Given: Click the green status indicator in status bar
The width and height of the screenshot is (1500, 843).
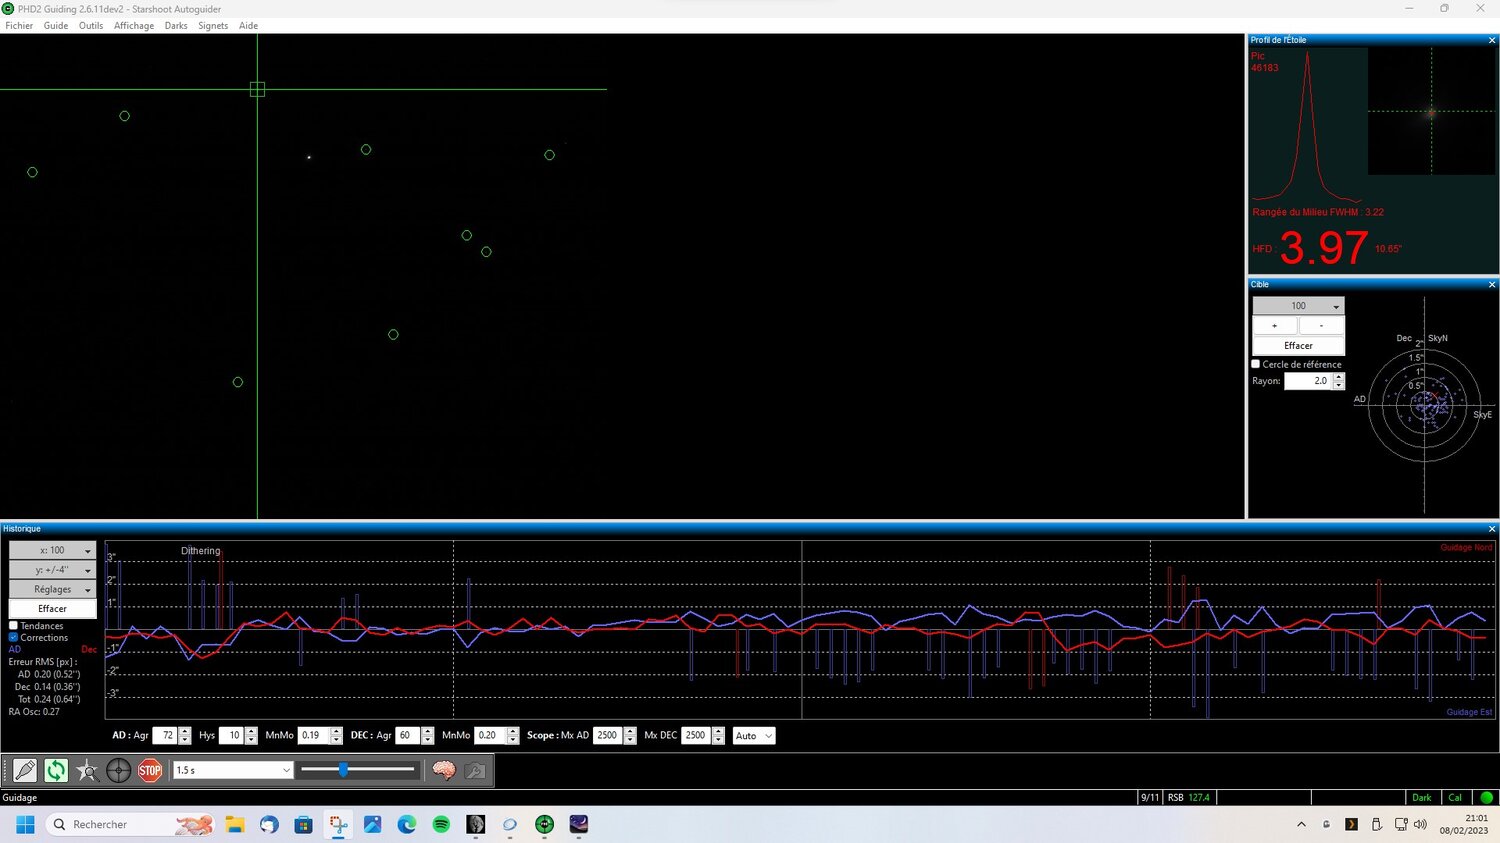Looking at the screenshot, I should pos(1486,797).
